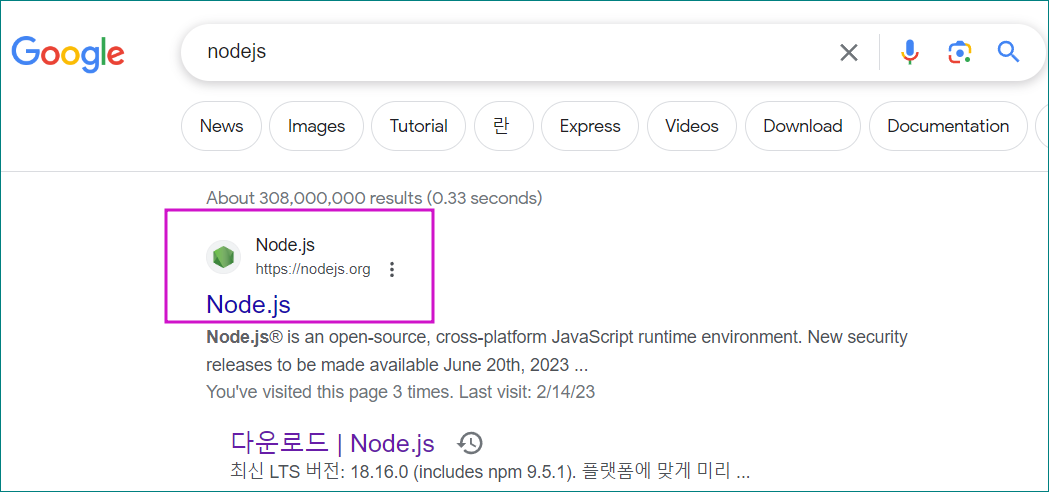Click the history clock icon beside 다운로드
The height and width of the screenshot is (492, 1049).
pyautogui.click(x=470, y=443)
